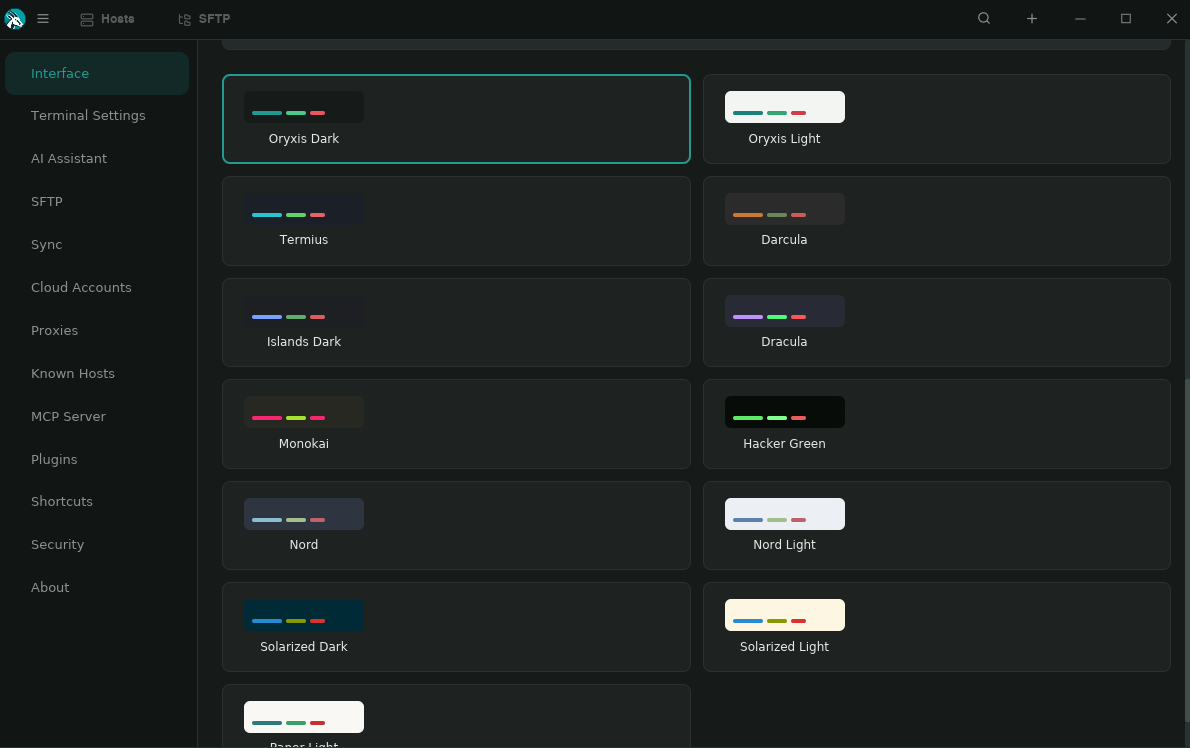Open Cloud Accounts settings
The height and width of the screenshot is (748, 1190).
(97, 288)
